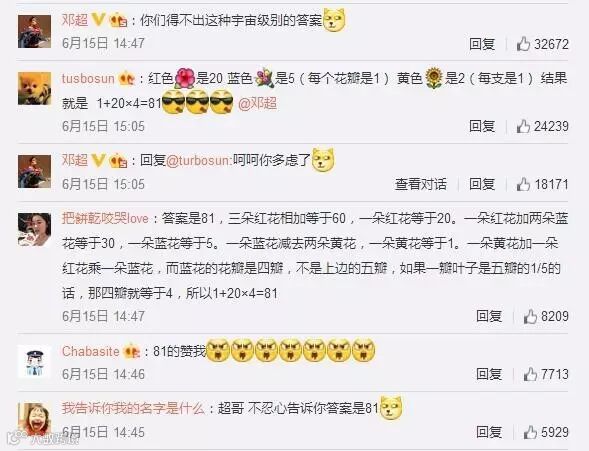Click the @邓超 mention link
Image resolution: width=589 pixels, height=451 pixels.
pos(257,104)
